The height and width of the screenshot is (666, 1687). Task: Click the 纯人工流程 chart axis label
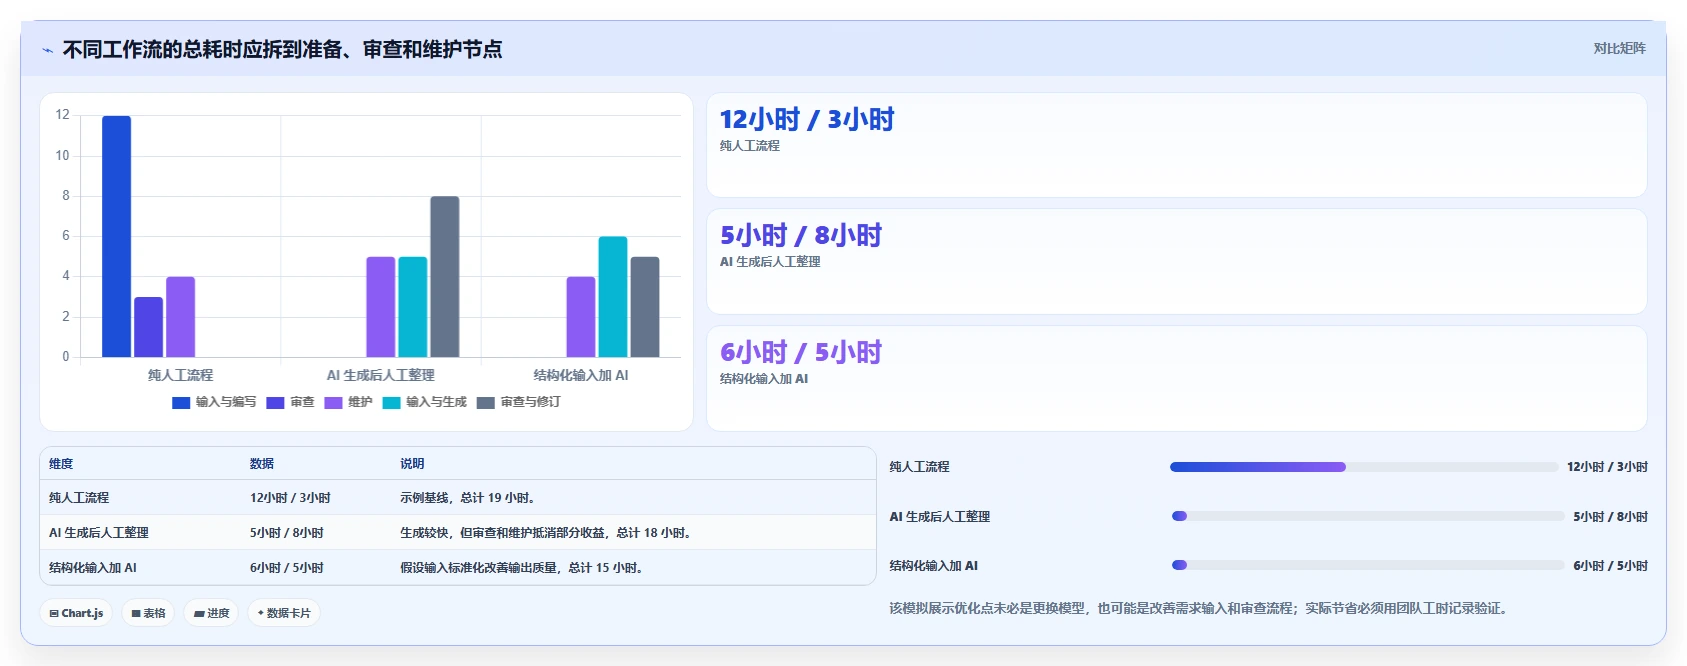181,375
